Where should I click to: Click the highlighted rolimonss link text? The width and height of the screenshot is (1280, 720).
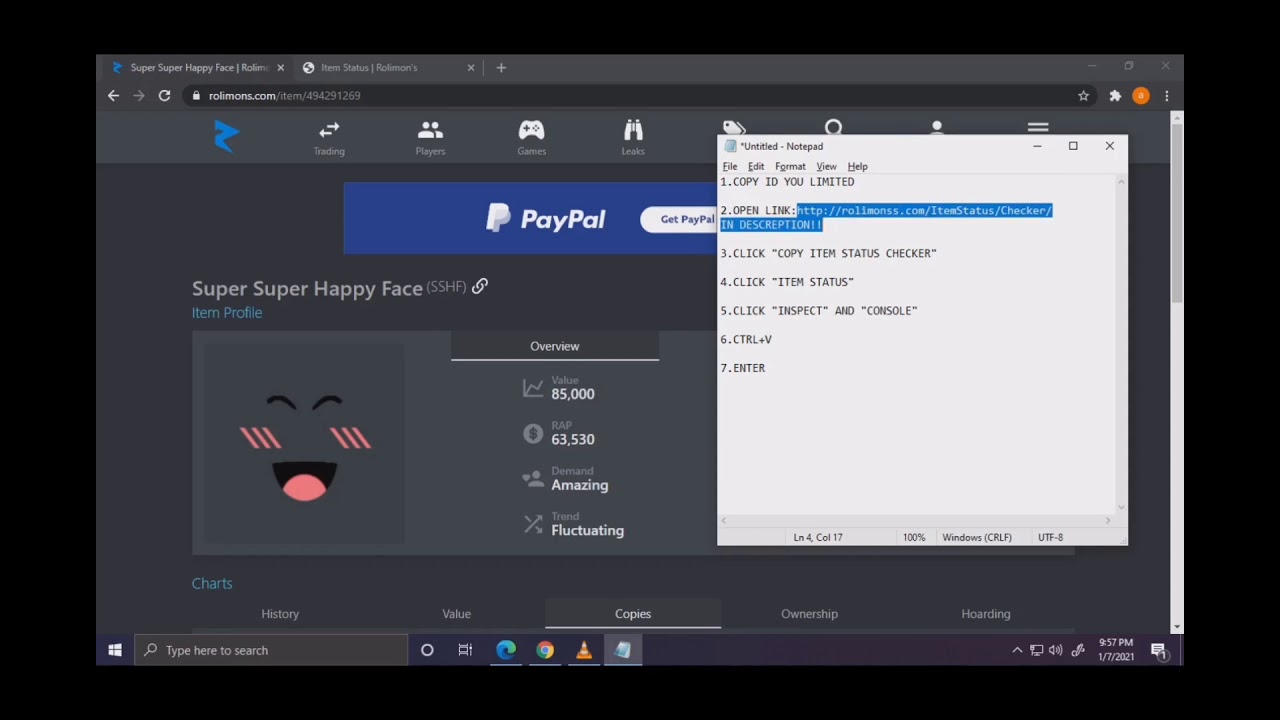point(924,210)
